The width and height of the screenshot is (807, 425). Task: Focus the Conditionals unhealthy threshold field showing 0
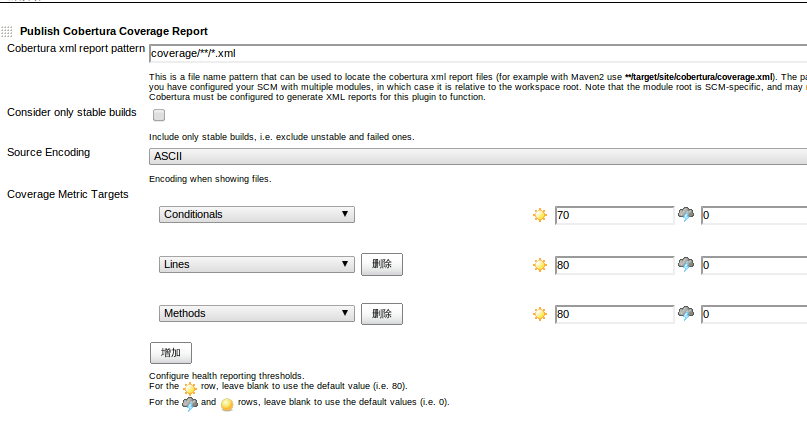(x=754, y=215)
